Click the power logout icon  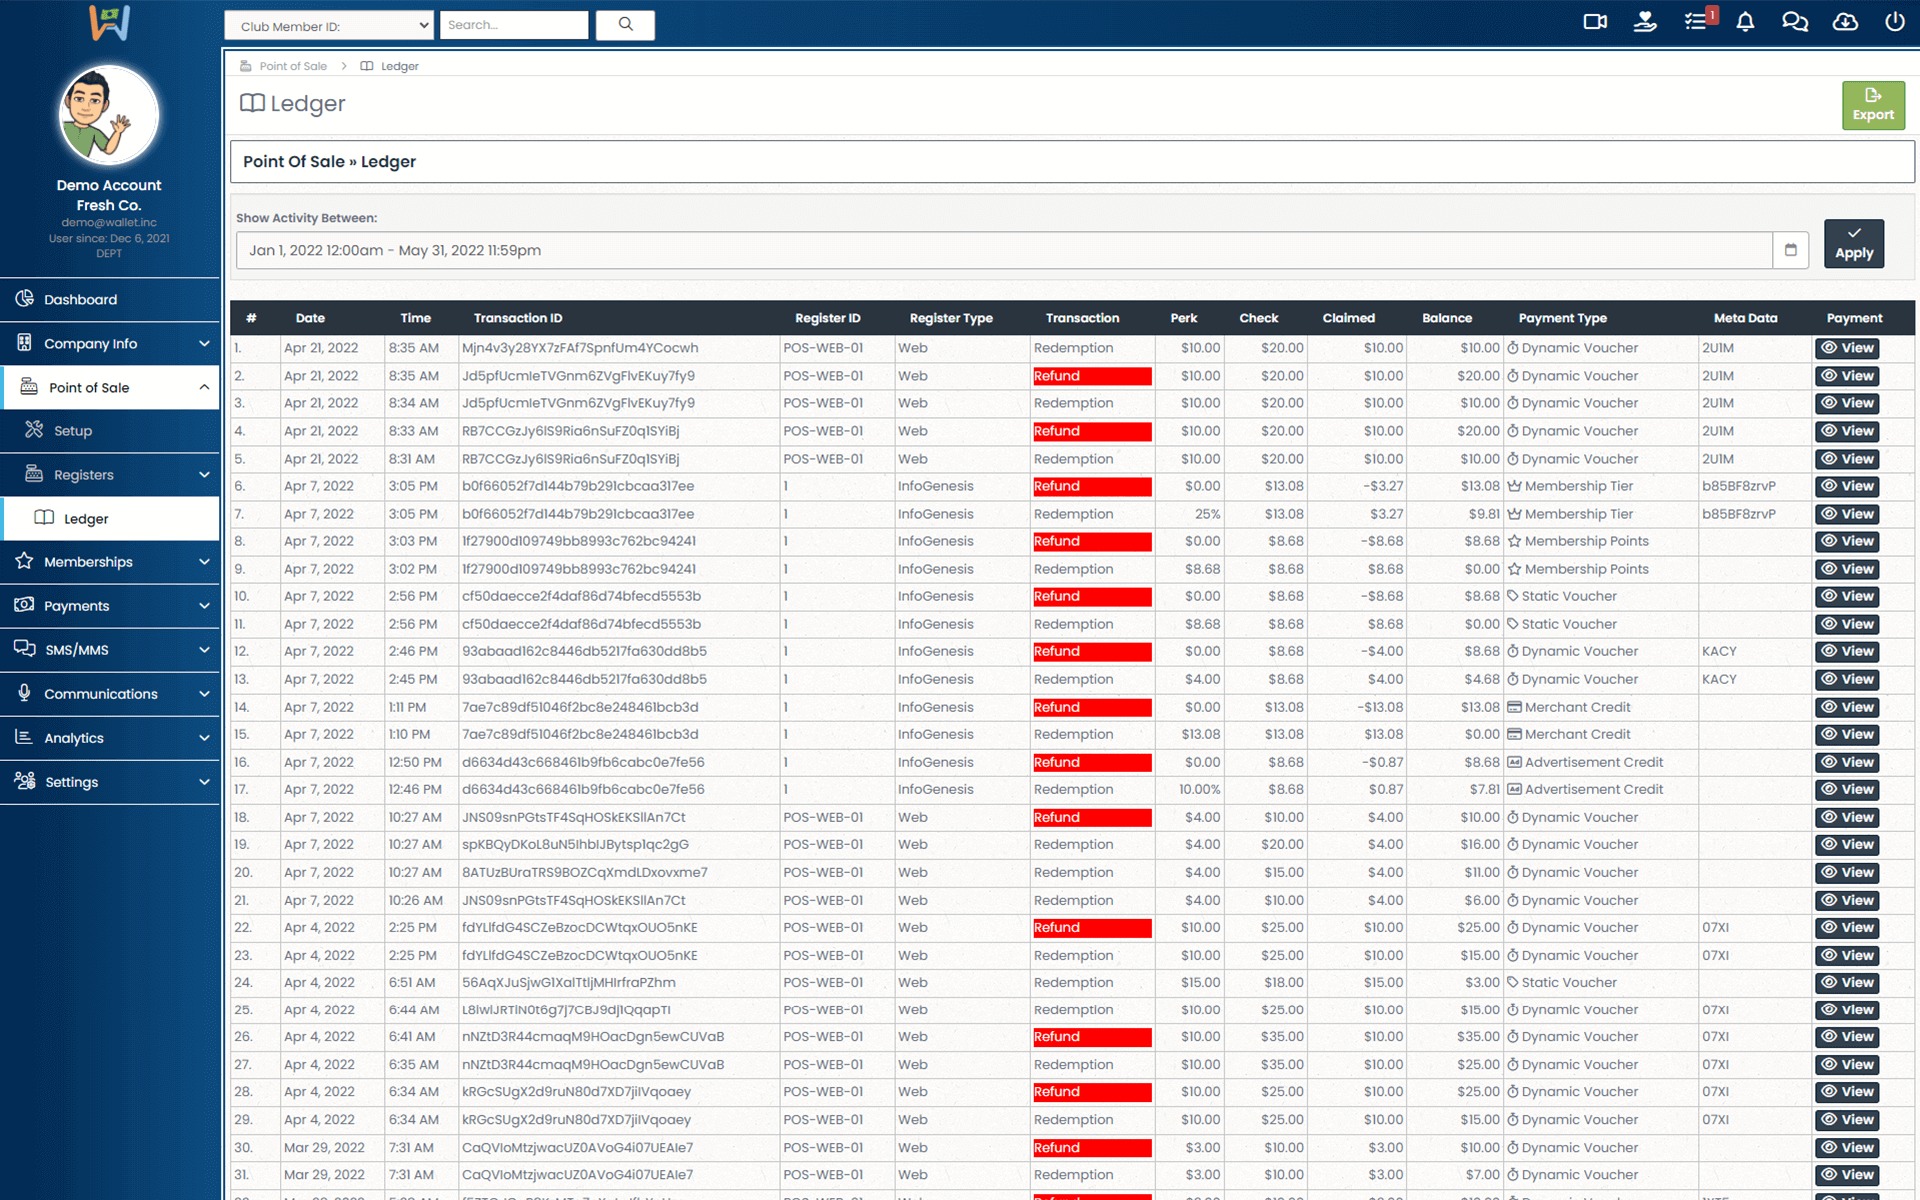pos(1895,22)
